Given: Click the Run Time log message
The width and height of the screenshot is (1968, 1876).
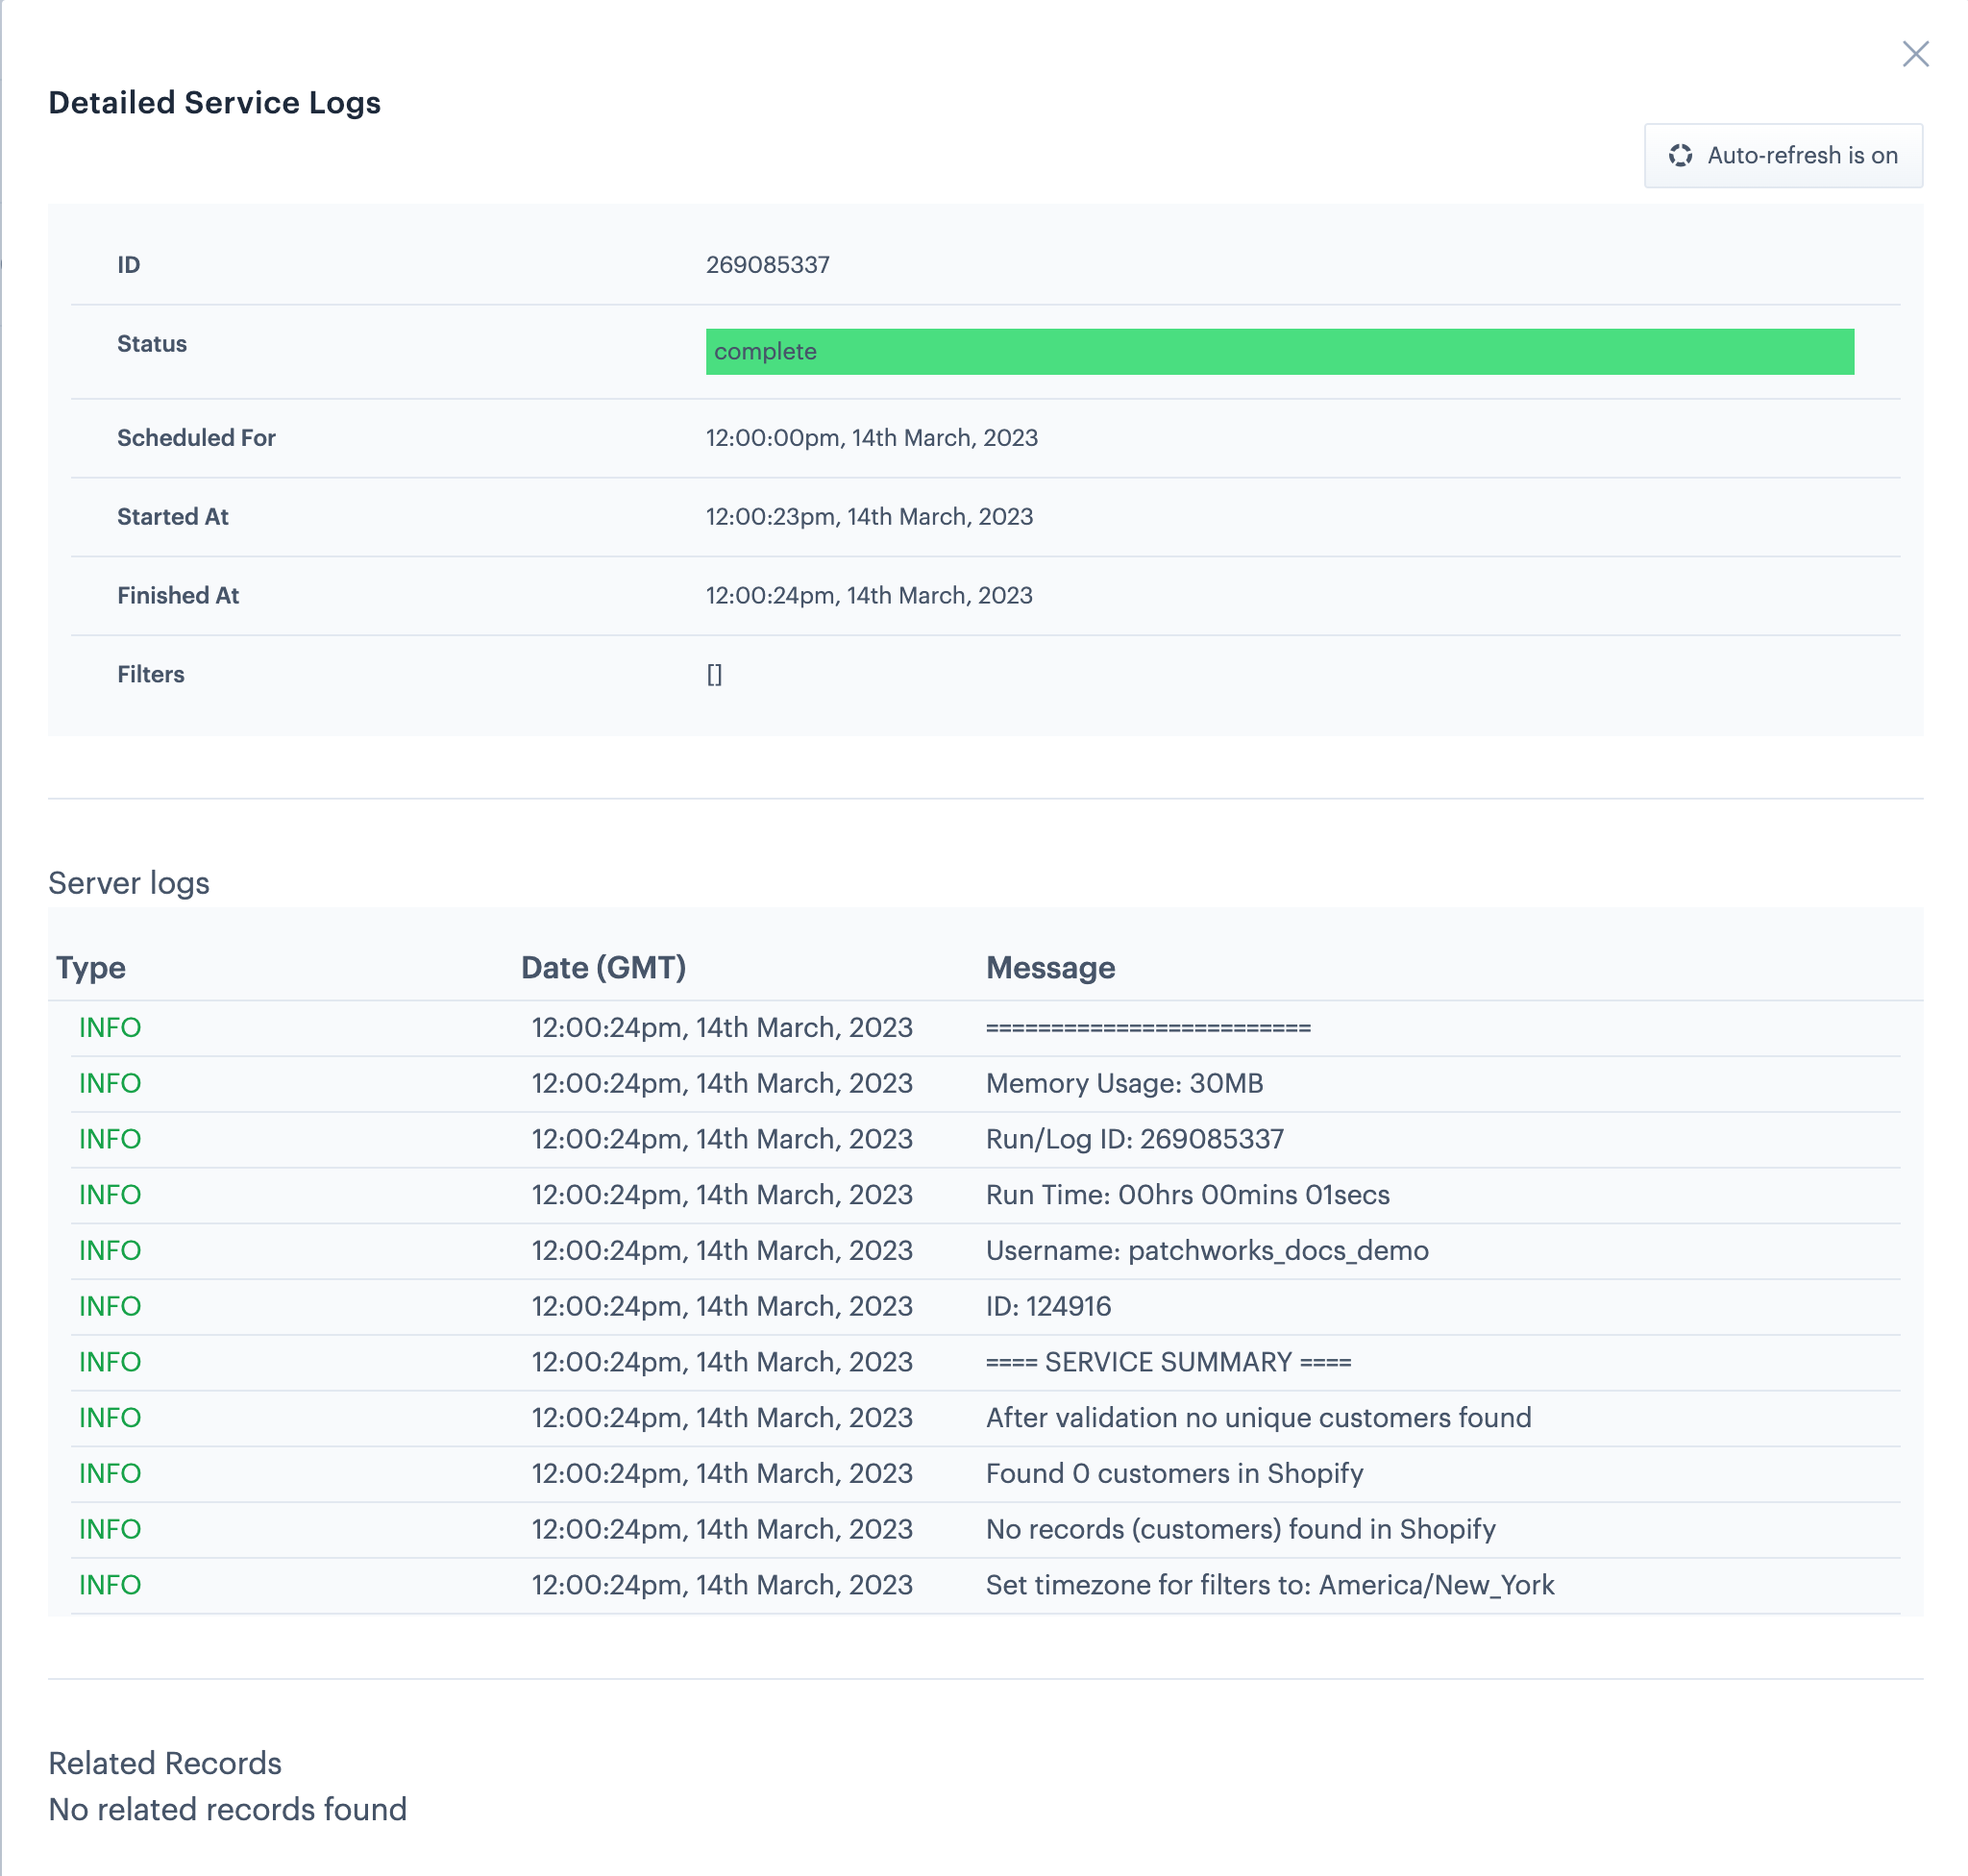Looking at the screenshot, I should [1186, 1195].
